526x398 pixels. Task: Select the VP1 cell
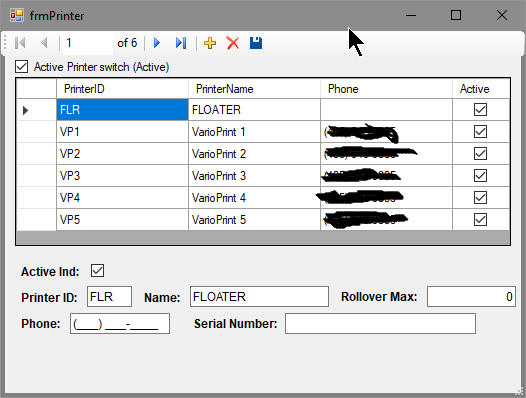(122, 132)
